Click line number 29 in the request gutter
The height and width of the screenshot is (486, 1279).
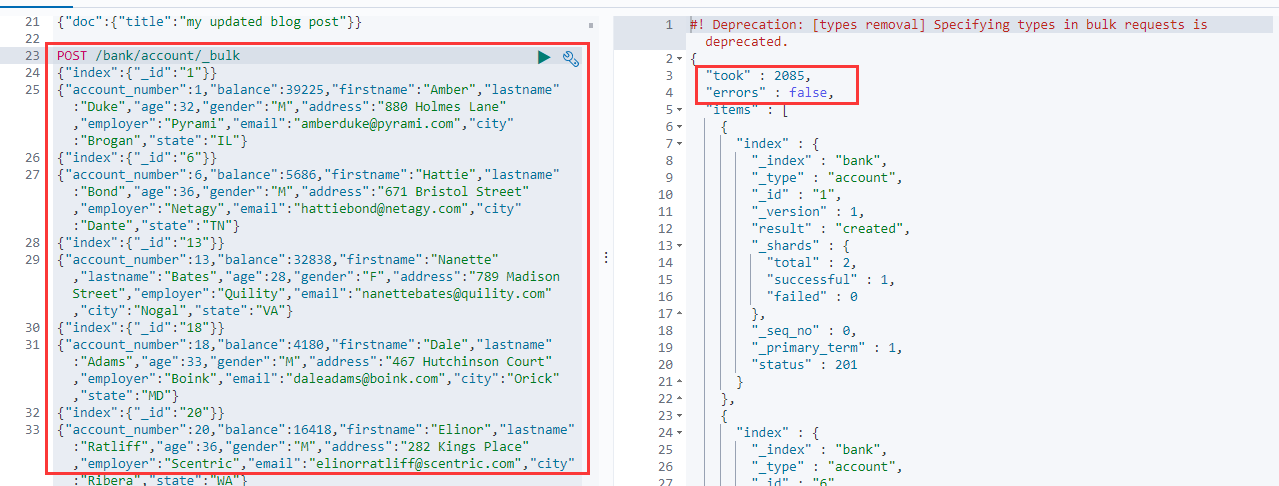click(31, 260)
